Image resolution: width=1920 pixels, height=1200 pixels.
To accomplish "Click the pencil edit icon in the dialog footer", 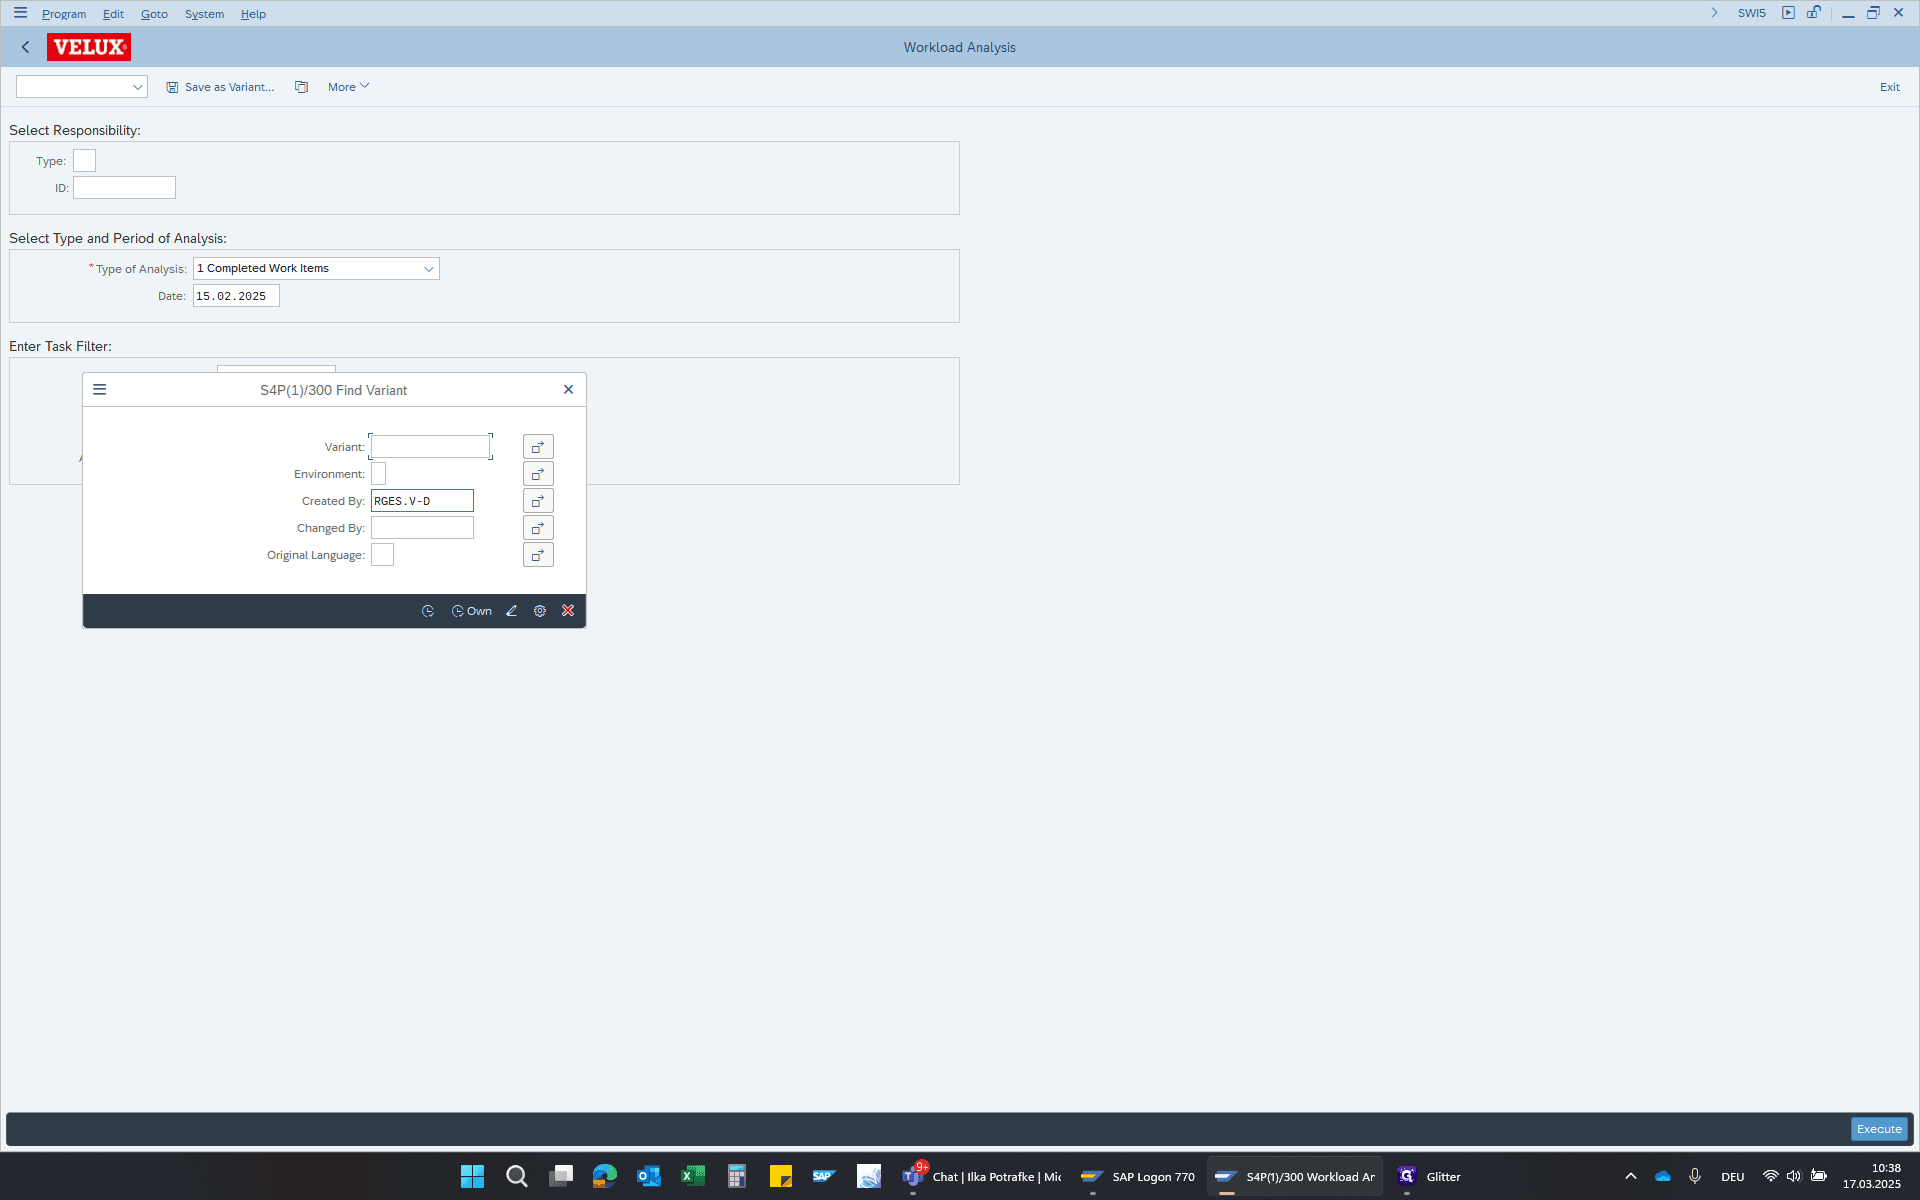I will (512, 611).
